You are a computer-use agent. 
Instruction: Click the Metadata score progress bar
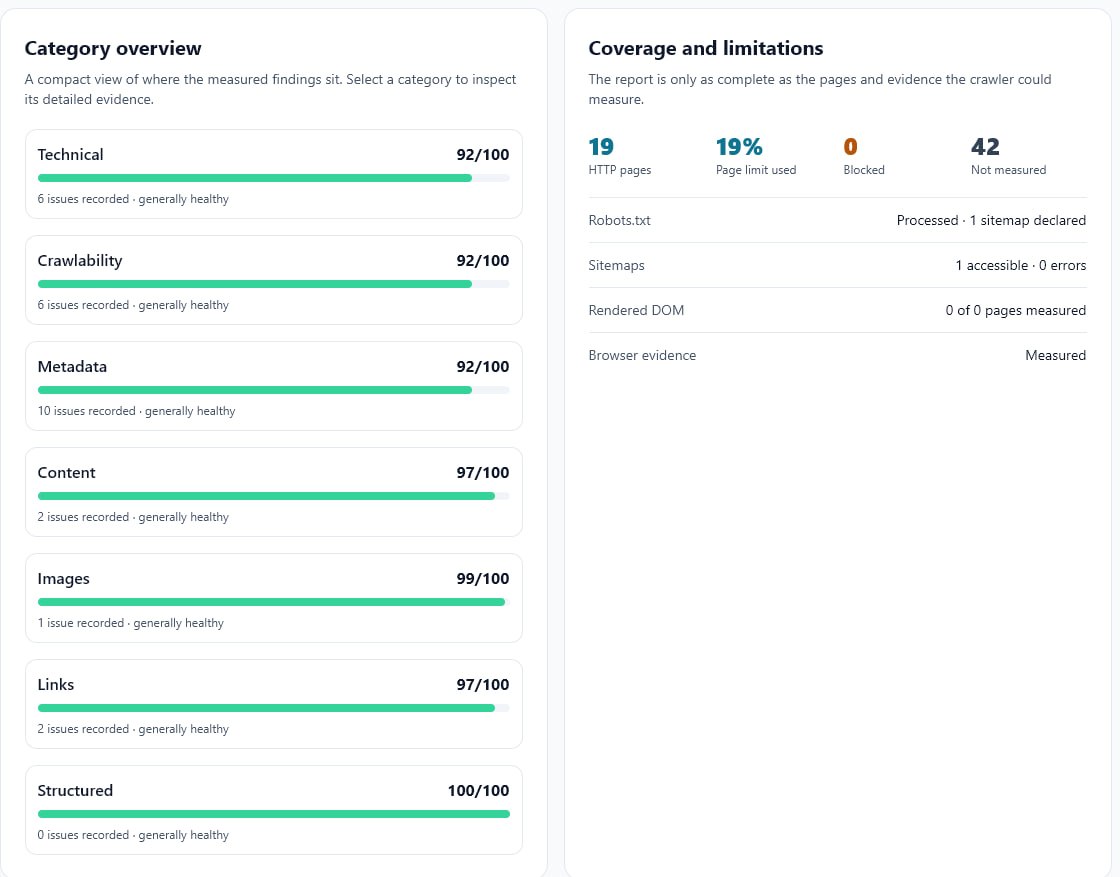pyautogui.click(x=274, y=390)
